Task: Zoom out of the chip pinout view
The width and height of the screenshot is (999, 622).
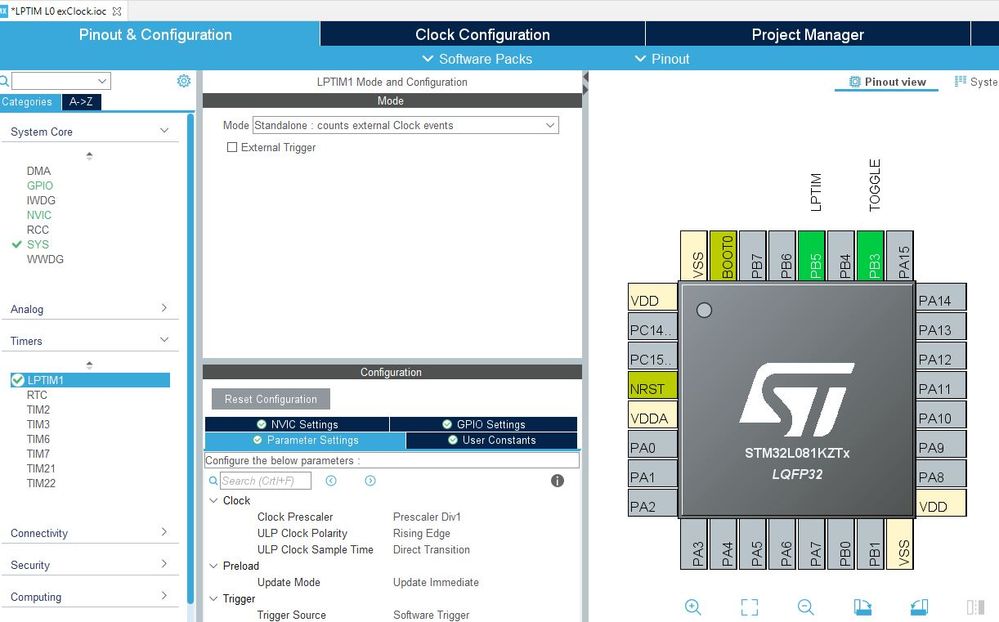Action: 805,607
